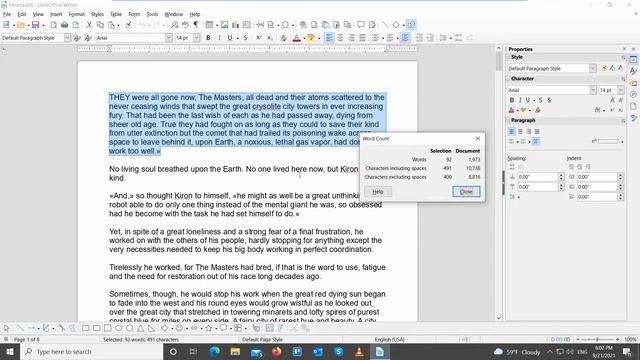
Task: Align text right in the toolbar
Action: (x=351, y=38)
